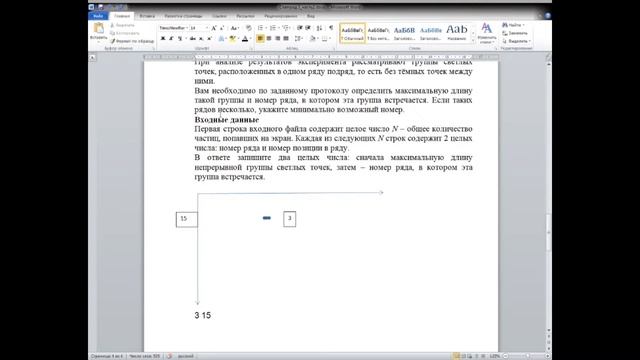Click the Clear Formatting icon
640x360 pixels.
(x=249, y=28)
